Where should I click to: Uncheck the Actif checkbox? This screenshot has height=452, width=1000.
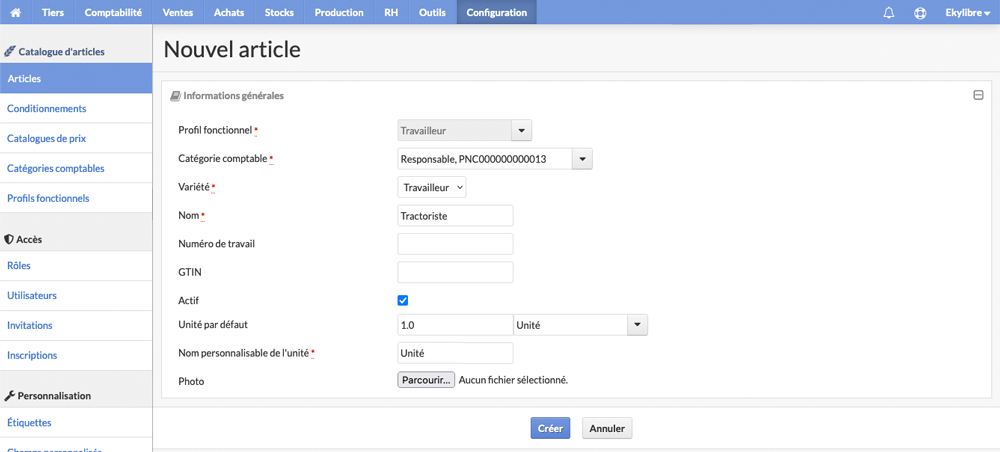tap(402, 300)
